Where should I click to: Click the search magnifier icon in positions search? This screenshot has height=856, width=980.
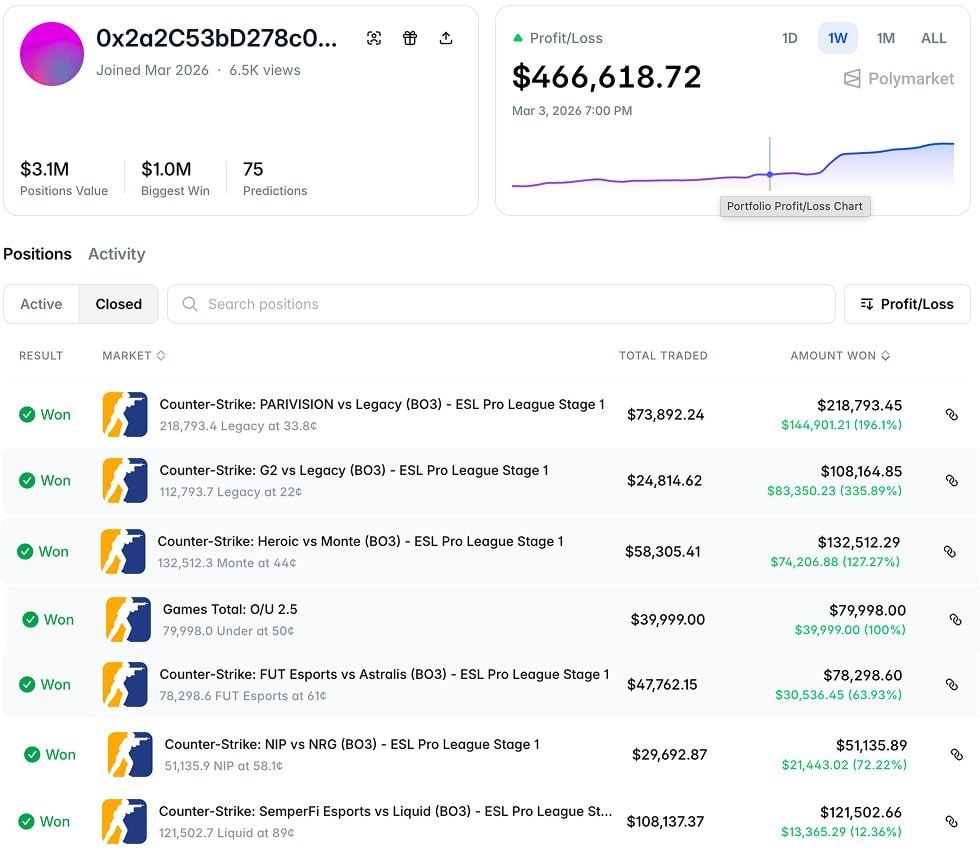pos(190,304)
